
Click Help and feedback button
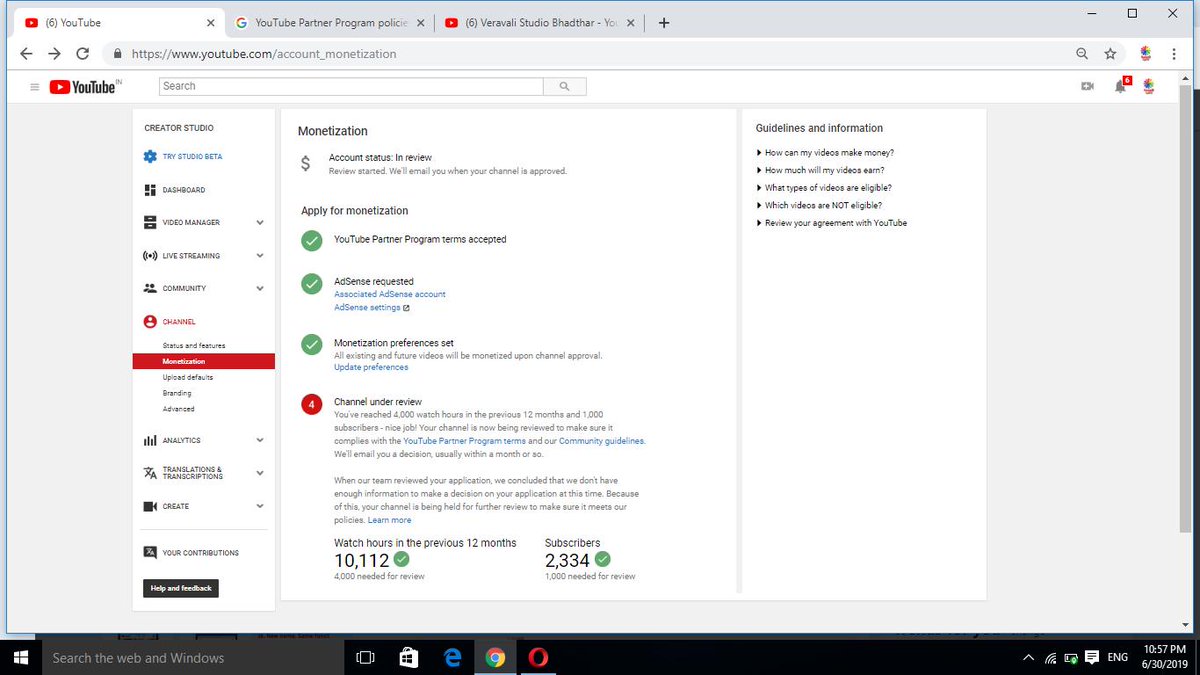click(181, 588)
